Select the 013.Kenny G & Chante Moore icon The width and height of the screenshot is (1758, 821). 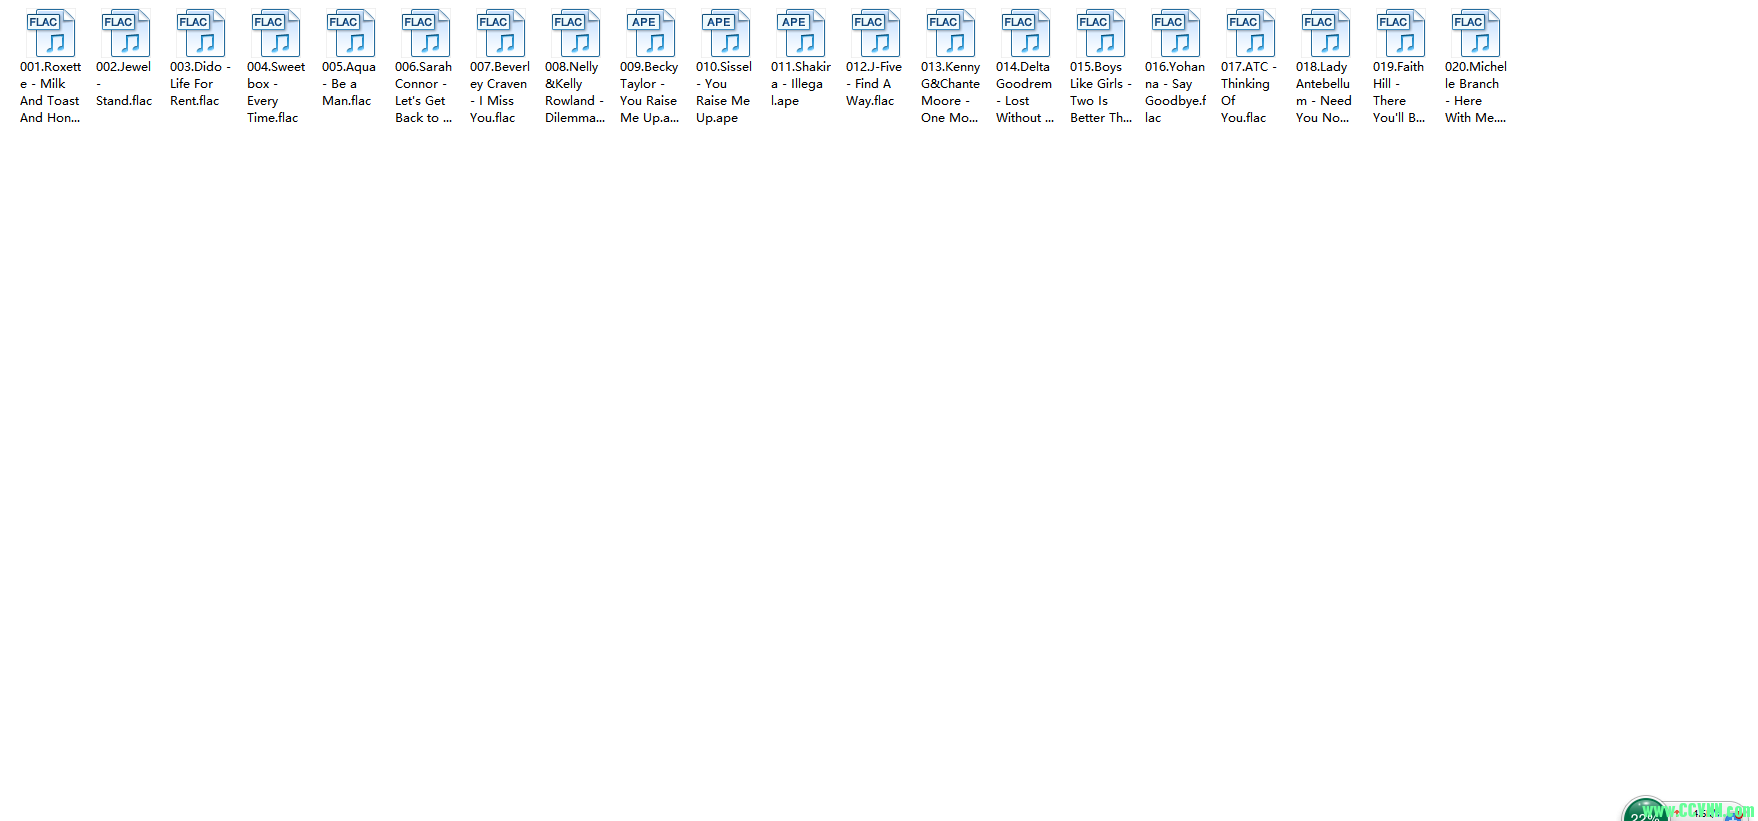click(x=951, y=33)
